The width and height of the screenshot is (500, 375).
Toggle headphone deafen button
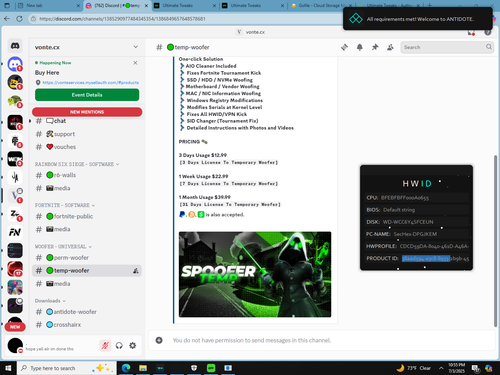[x=119, y=346]
